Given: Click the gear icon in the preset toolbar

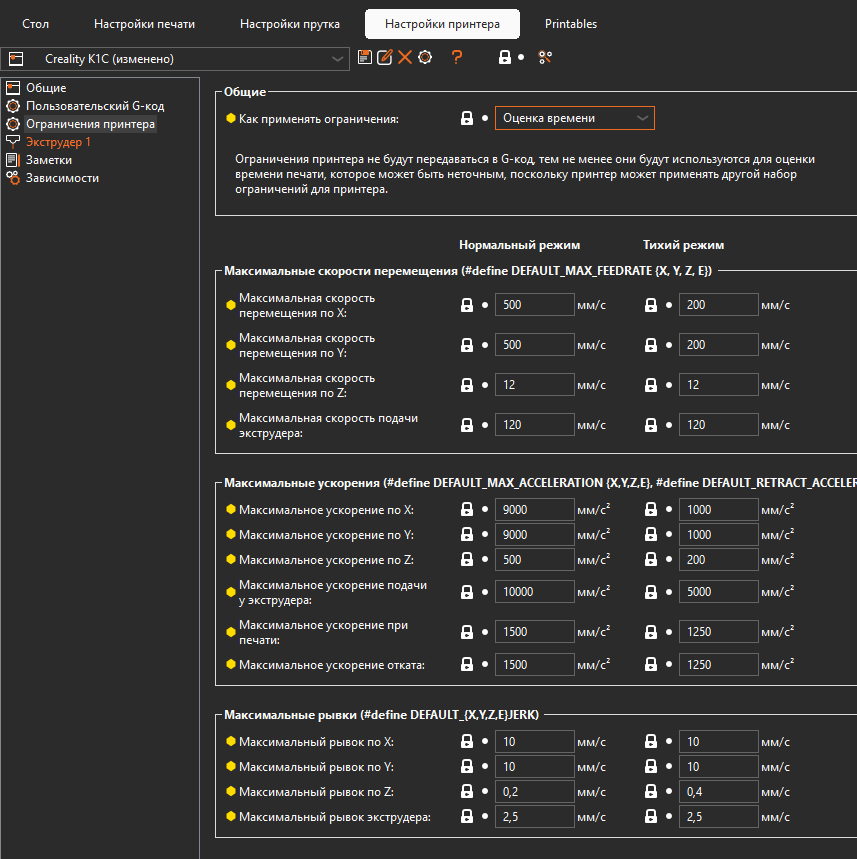Looking at the screenshot, I should [x=425, y=57].
